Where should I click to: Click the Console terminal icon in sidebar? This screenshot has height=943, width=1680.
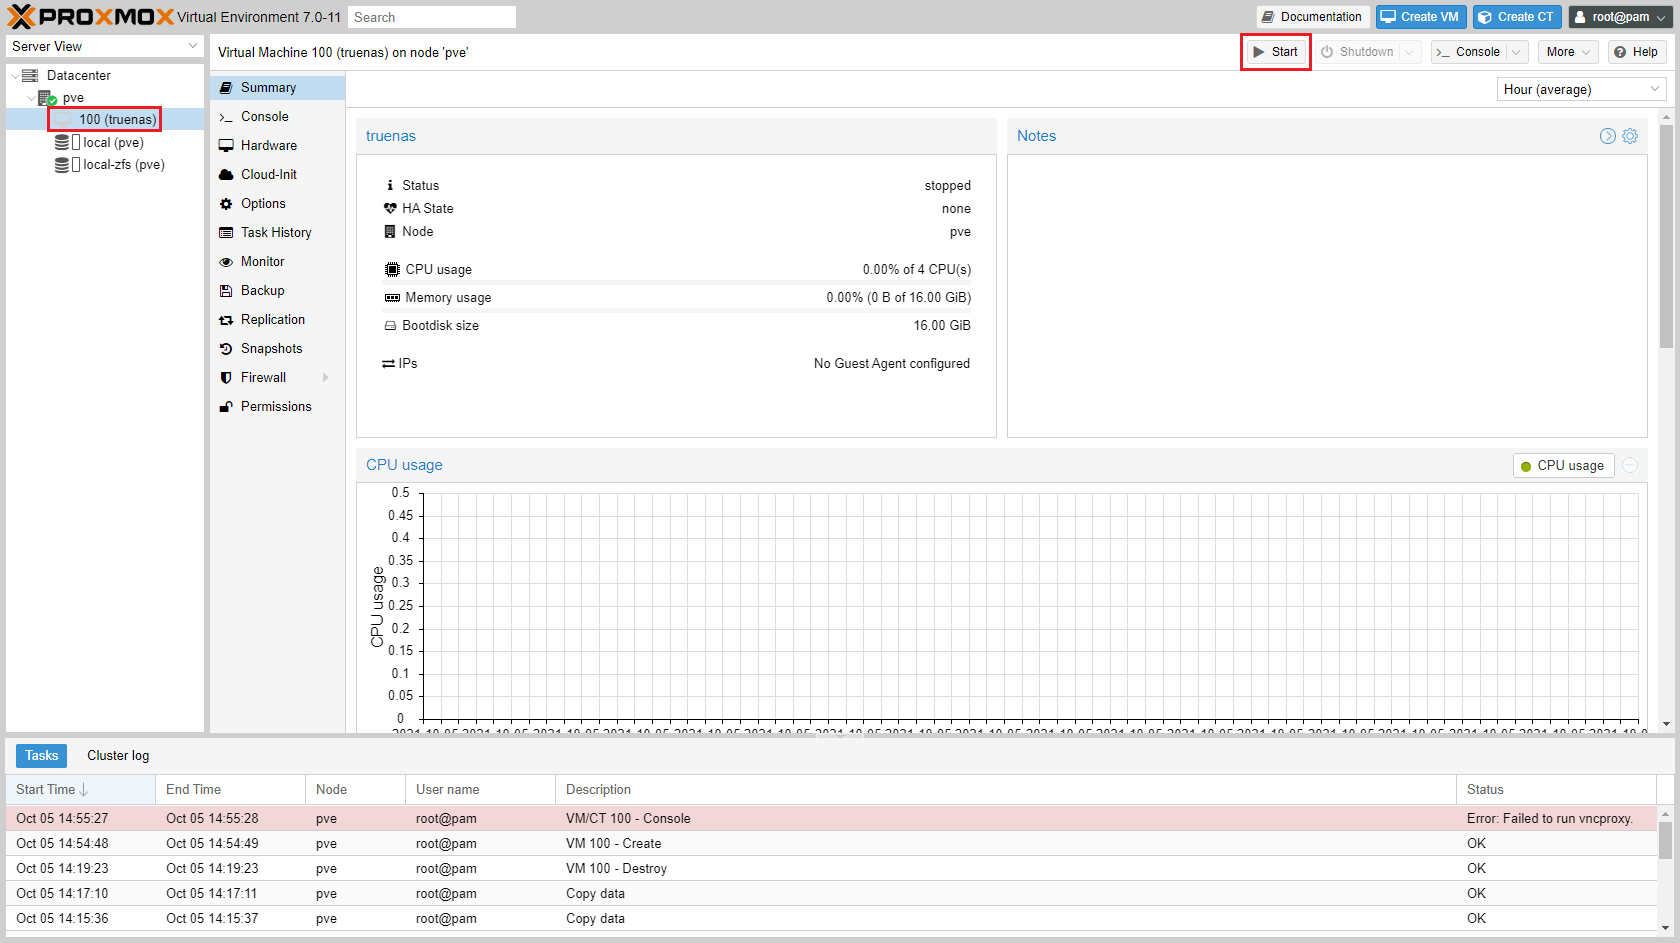(x=226, y=117)
